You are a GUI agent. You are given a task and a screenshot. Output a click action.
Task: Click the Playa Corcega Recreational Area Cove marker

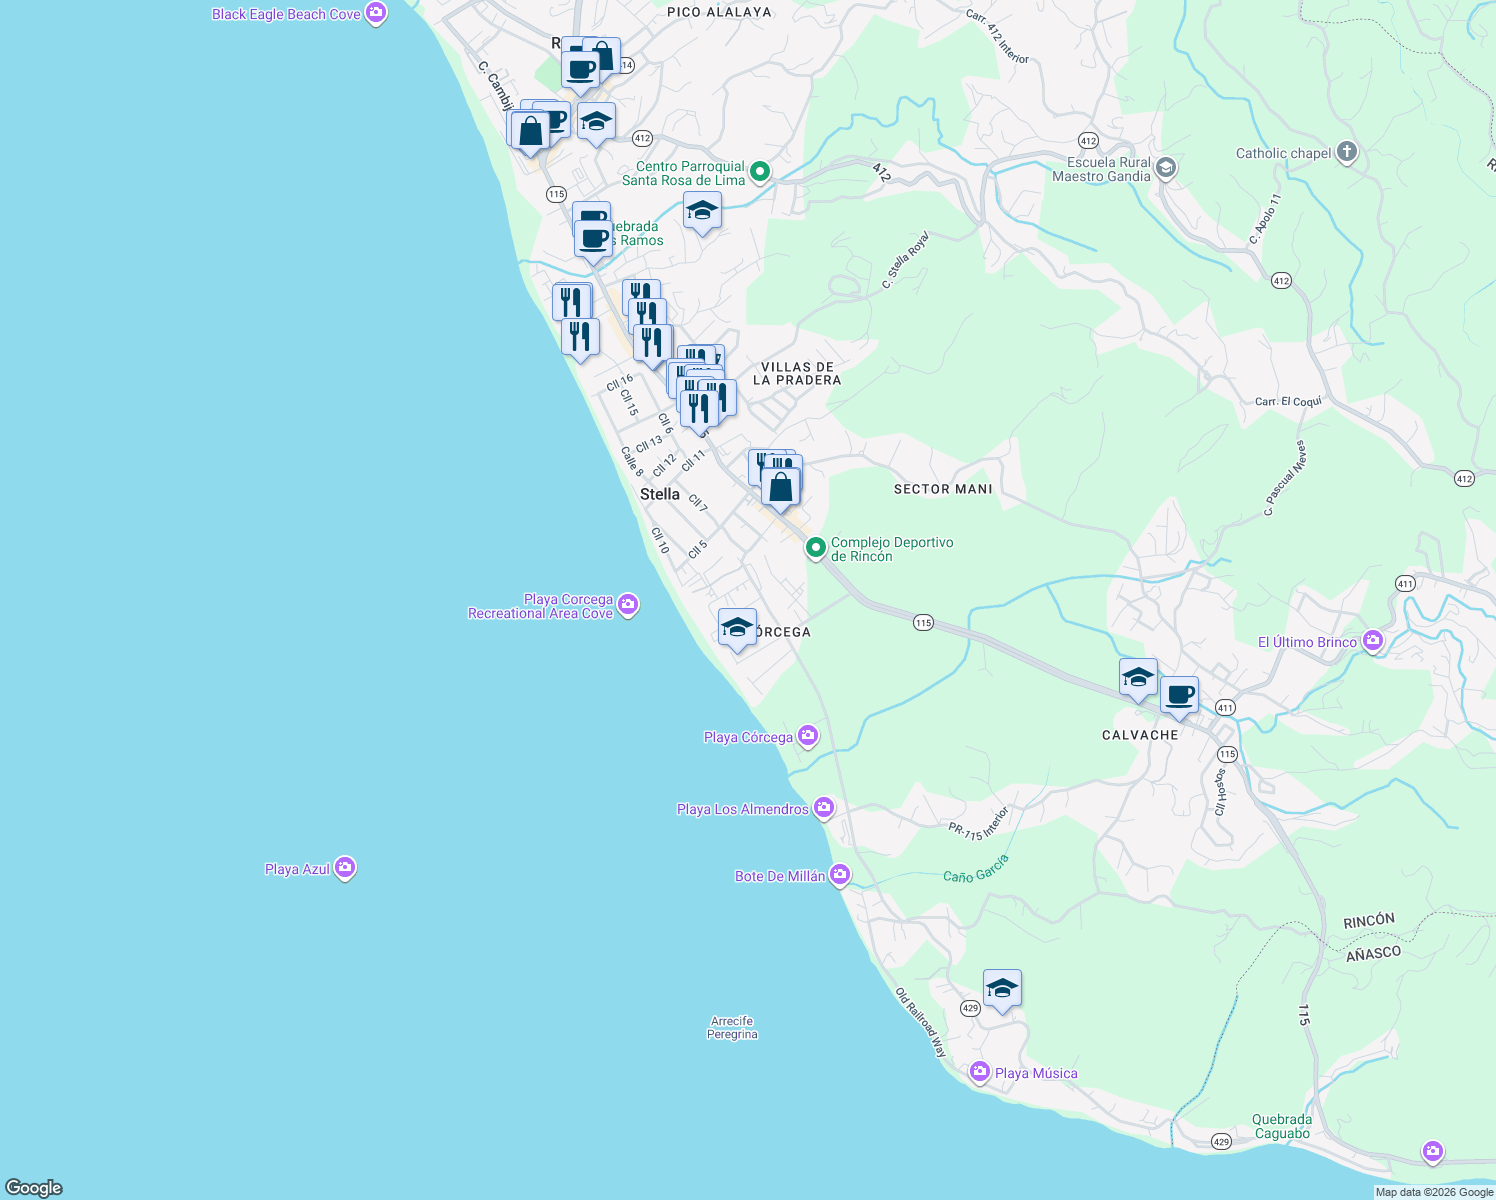point(628,605)
